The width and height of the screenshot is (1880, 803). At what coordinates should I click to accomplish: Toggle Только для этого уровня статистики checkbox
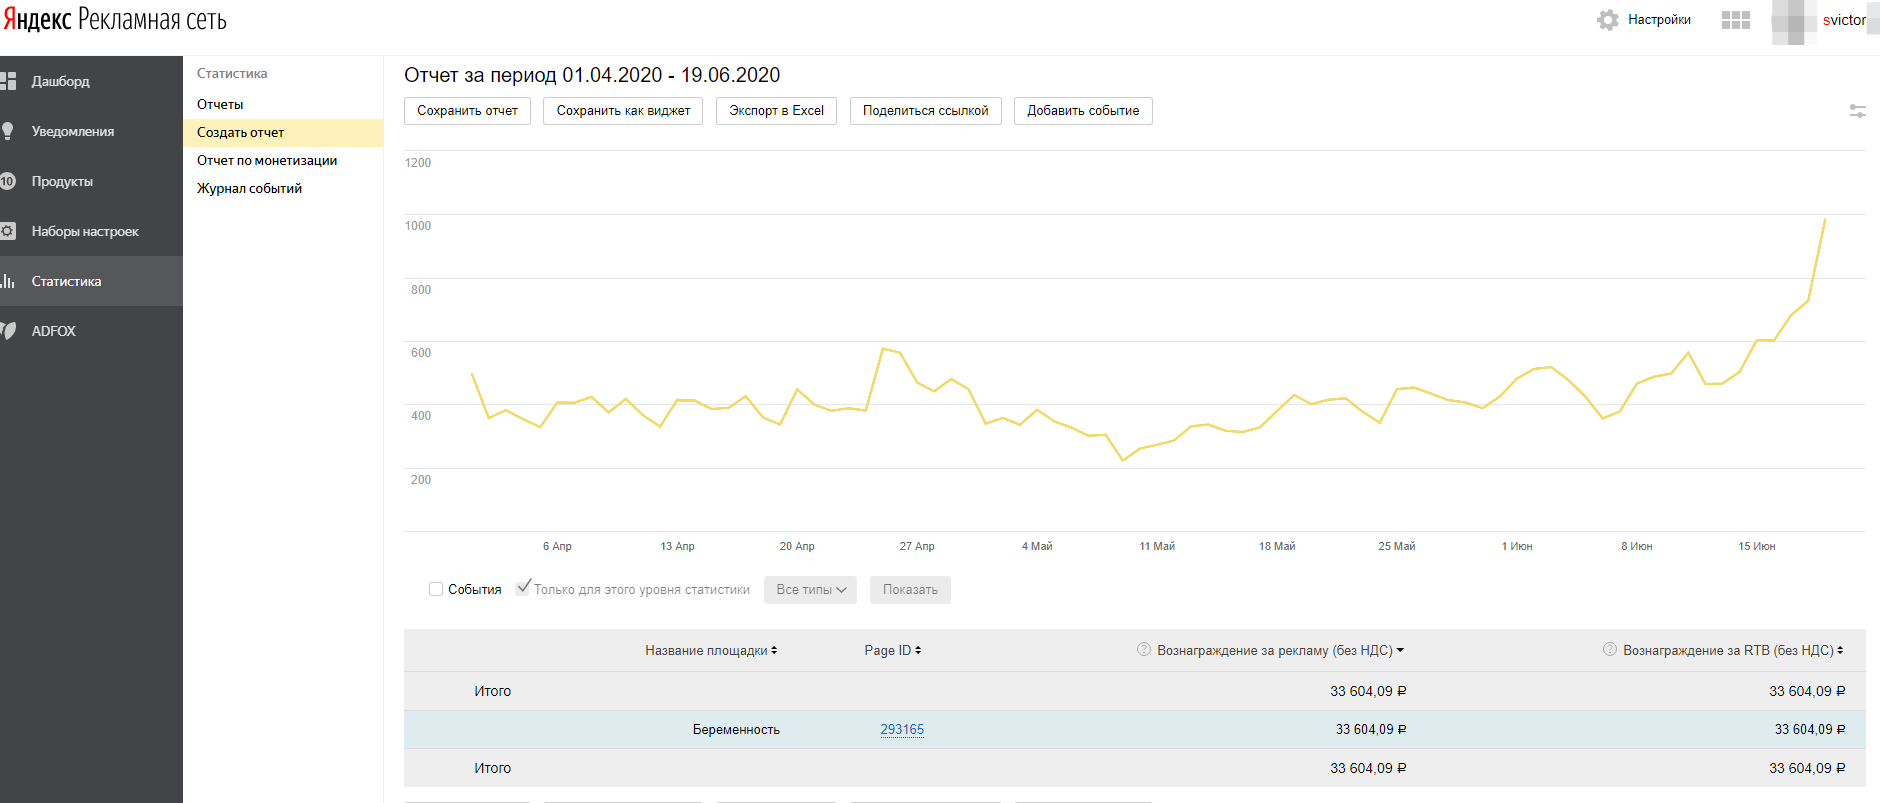click(x=523, y=588)
